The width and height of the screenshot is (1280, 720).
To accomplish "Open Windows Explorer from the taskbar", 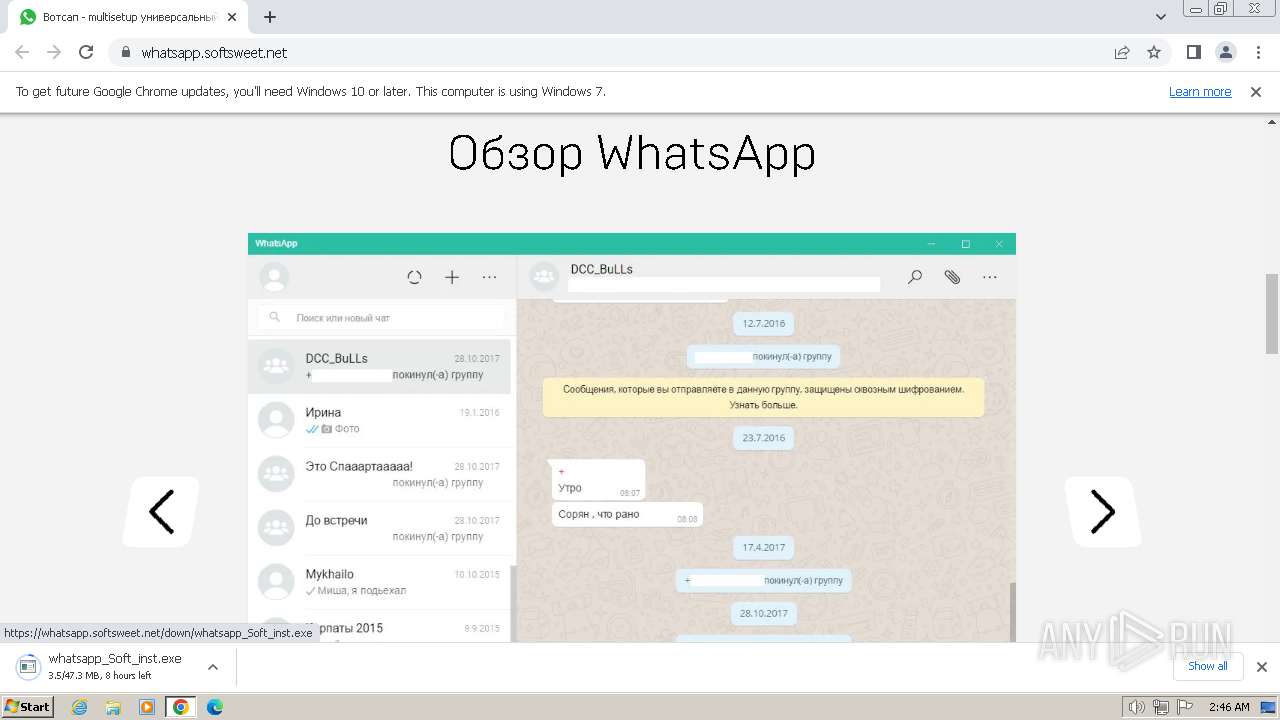I will click(x=113, y=707).
